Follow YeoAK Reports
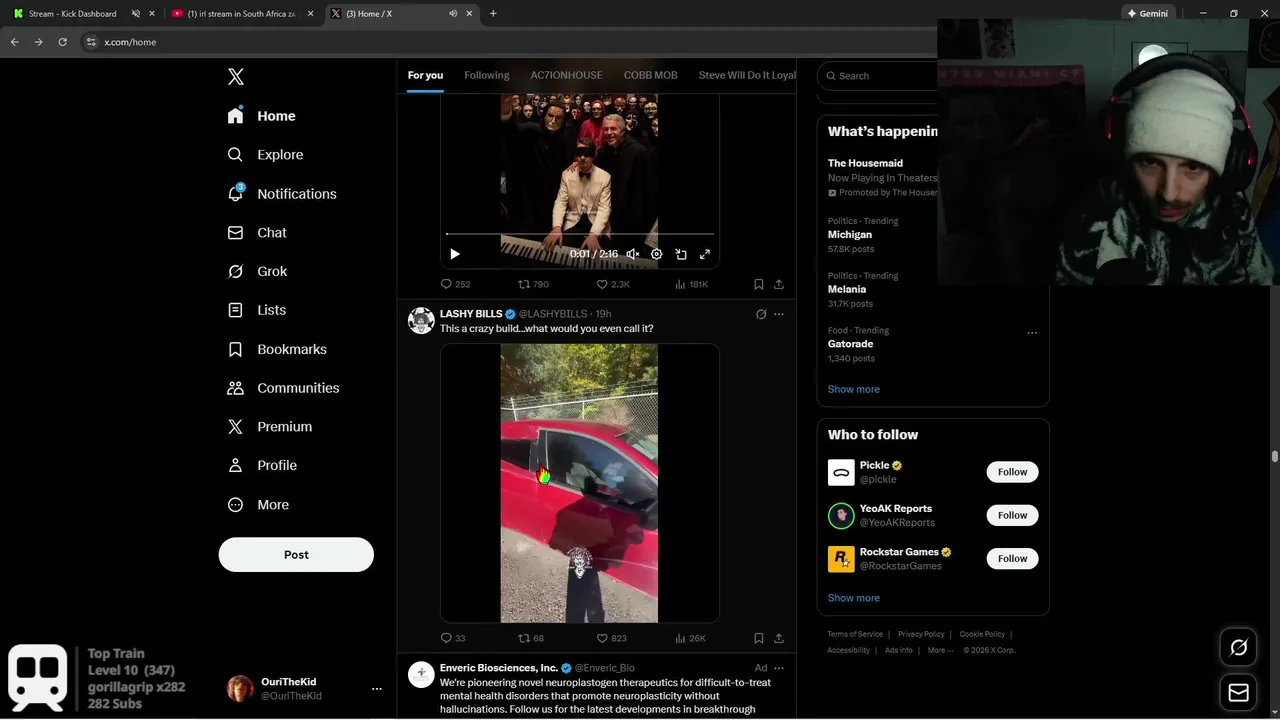Screen dimensions: 1280x720 coord(1012,515)
